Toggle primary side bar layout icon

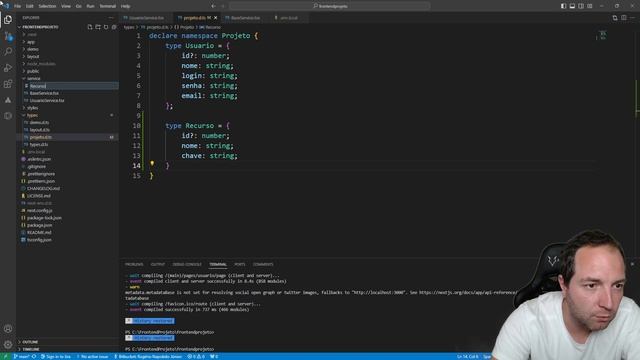pyautogui.click(x=563, y=6)
